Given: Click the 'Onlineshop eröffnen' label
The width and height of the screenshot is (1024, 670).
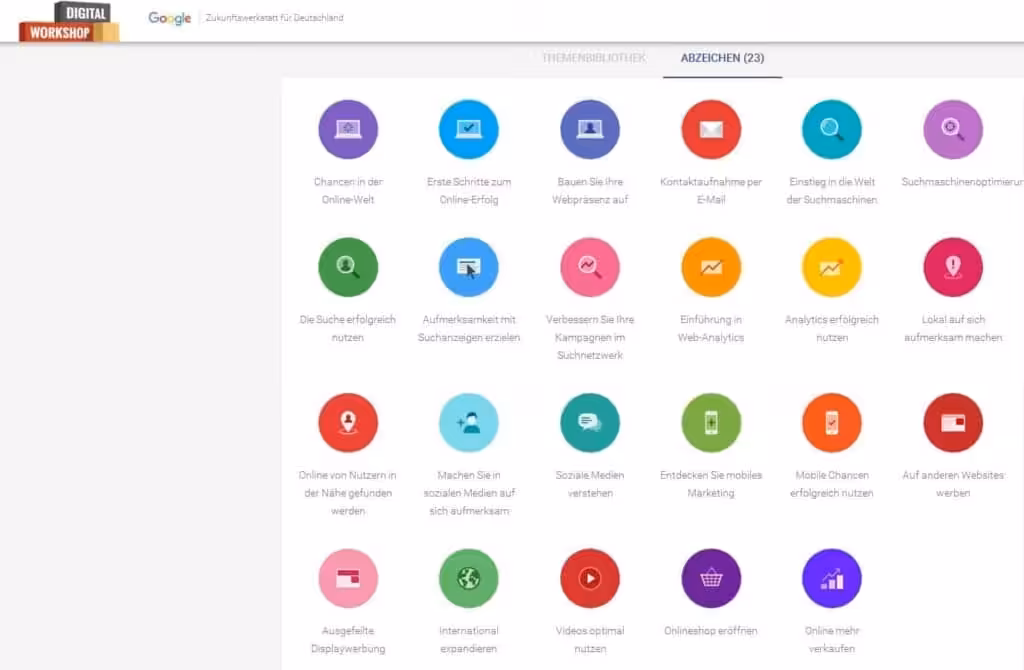Looking at the screenshot, I should coord(711,631).
